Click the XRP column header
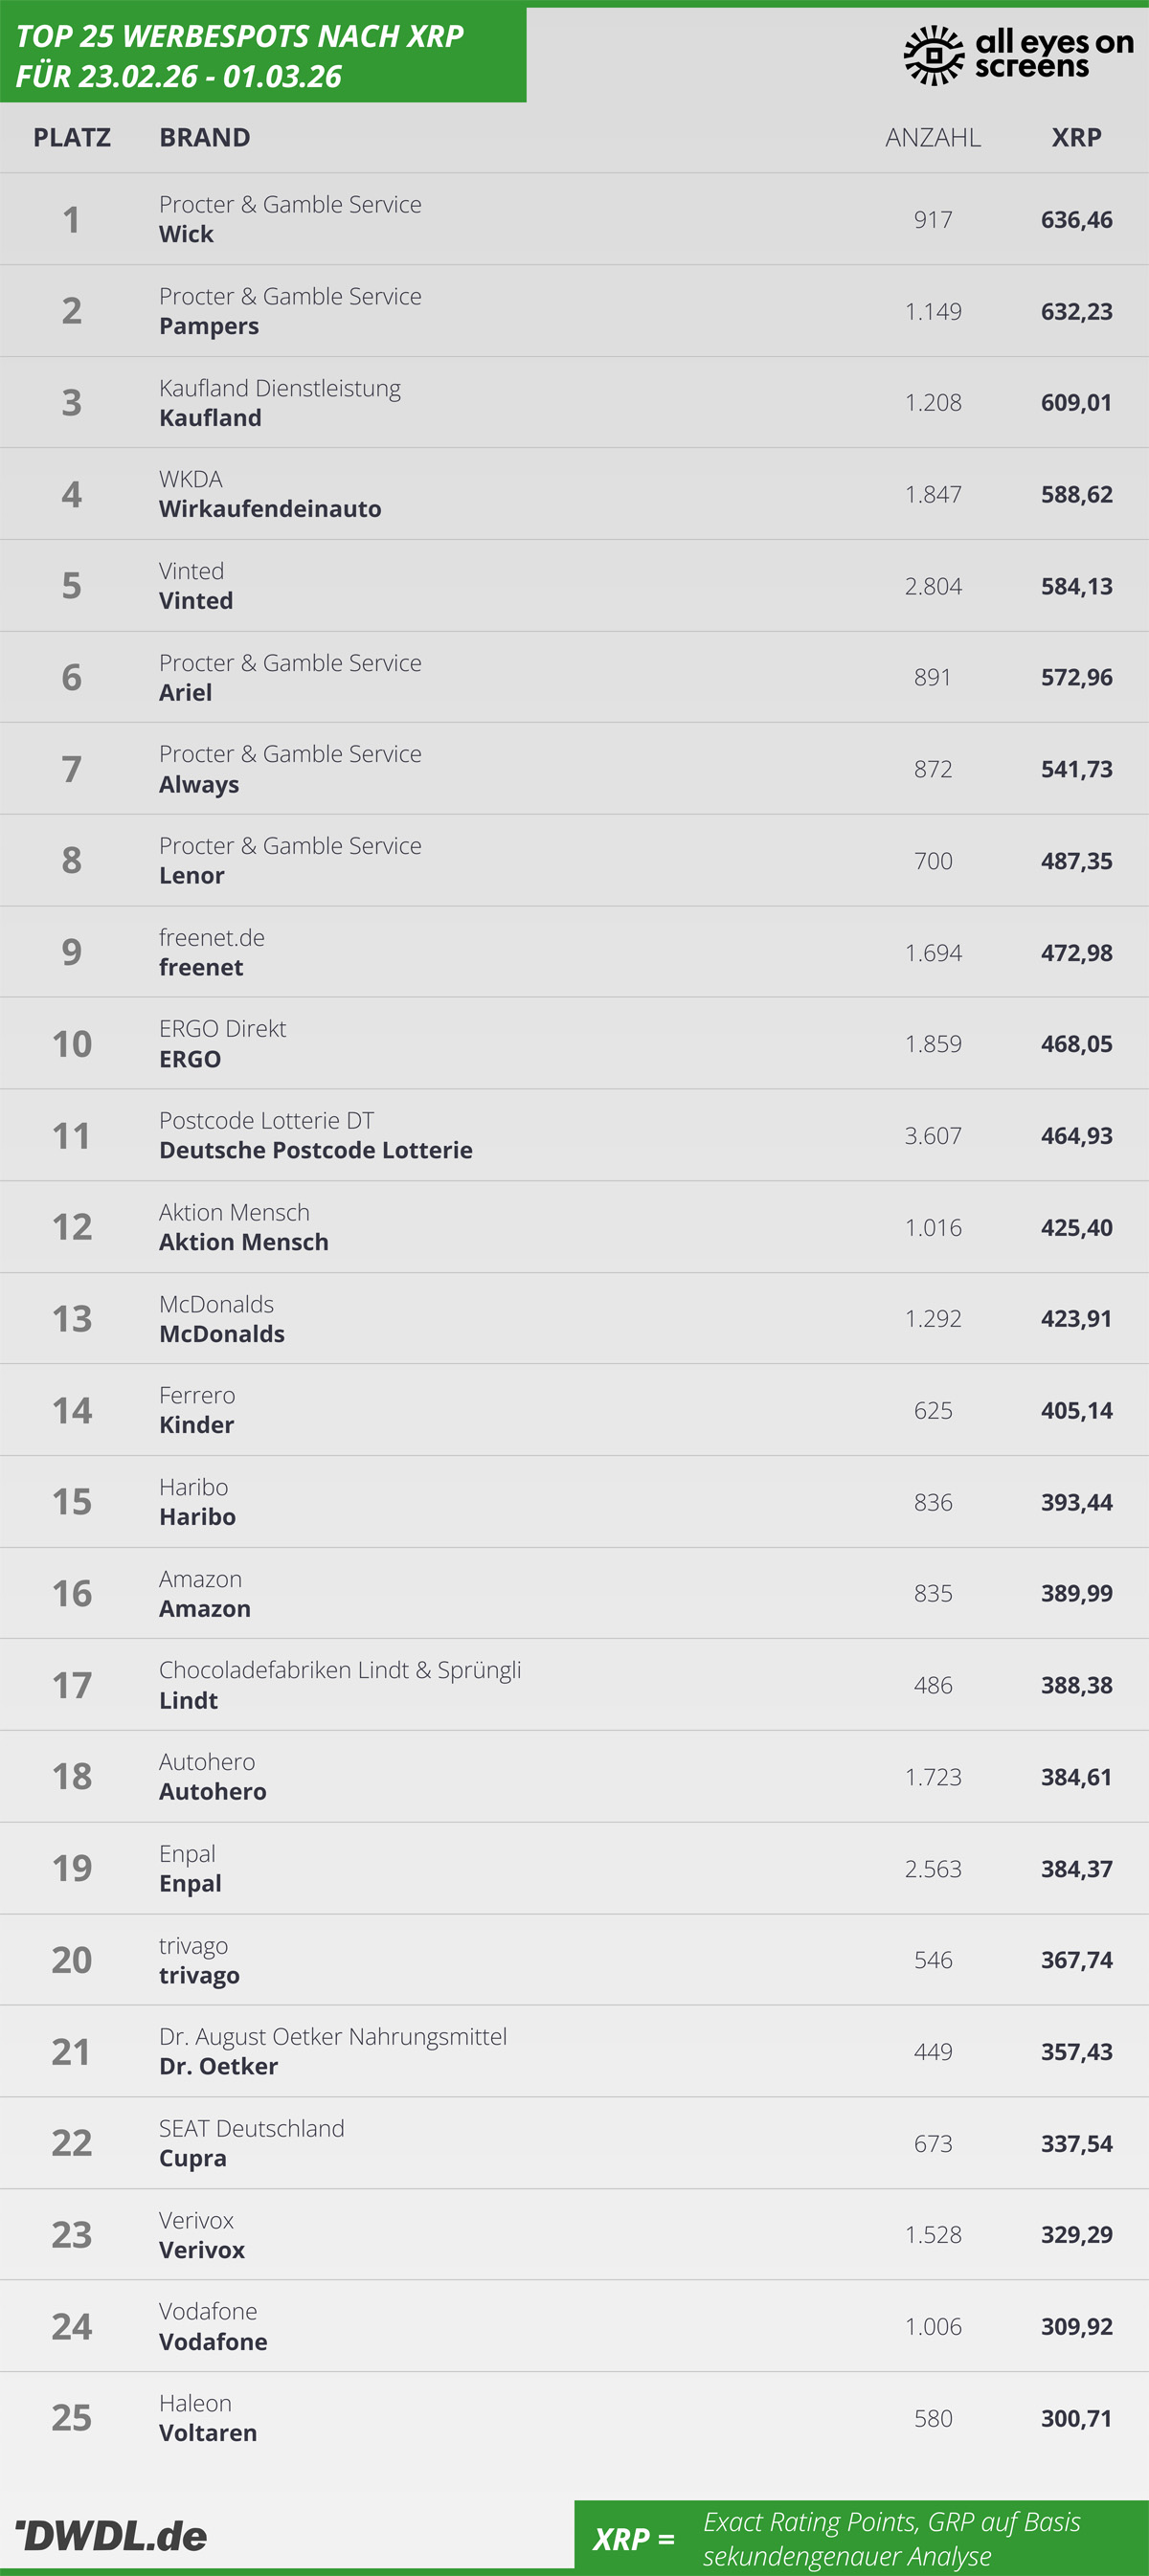1149x2576 pixels. tap(1076, 137)
